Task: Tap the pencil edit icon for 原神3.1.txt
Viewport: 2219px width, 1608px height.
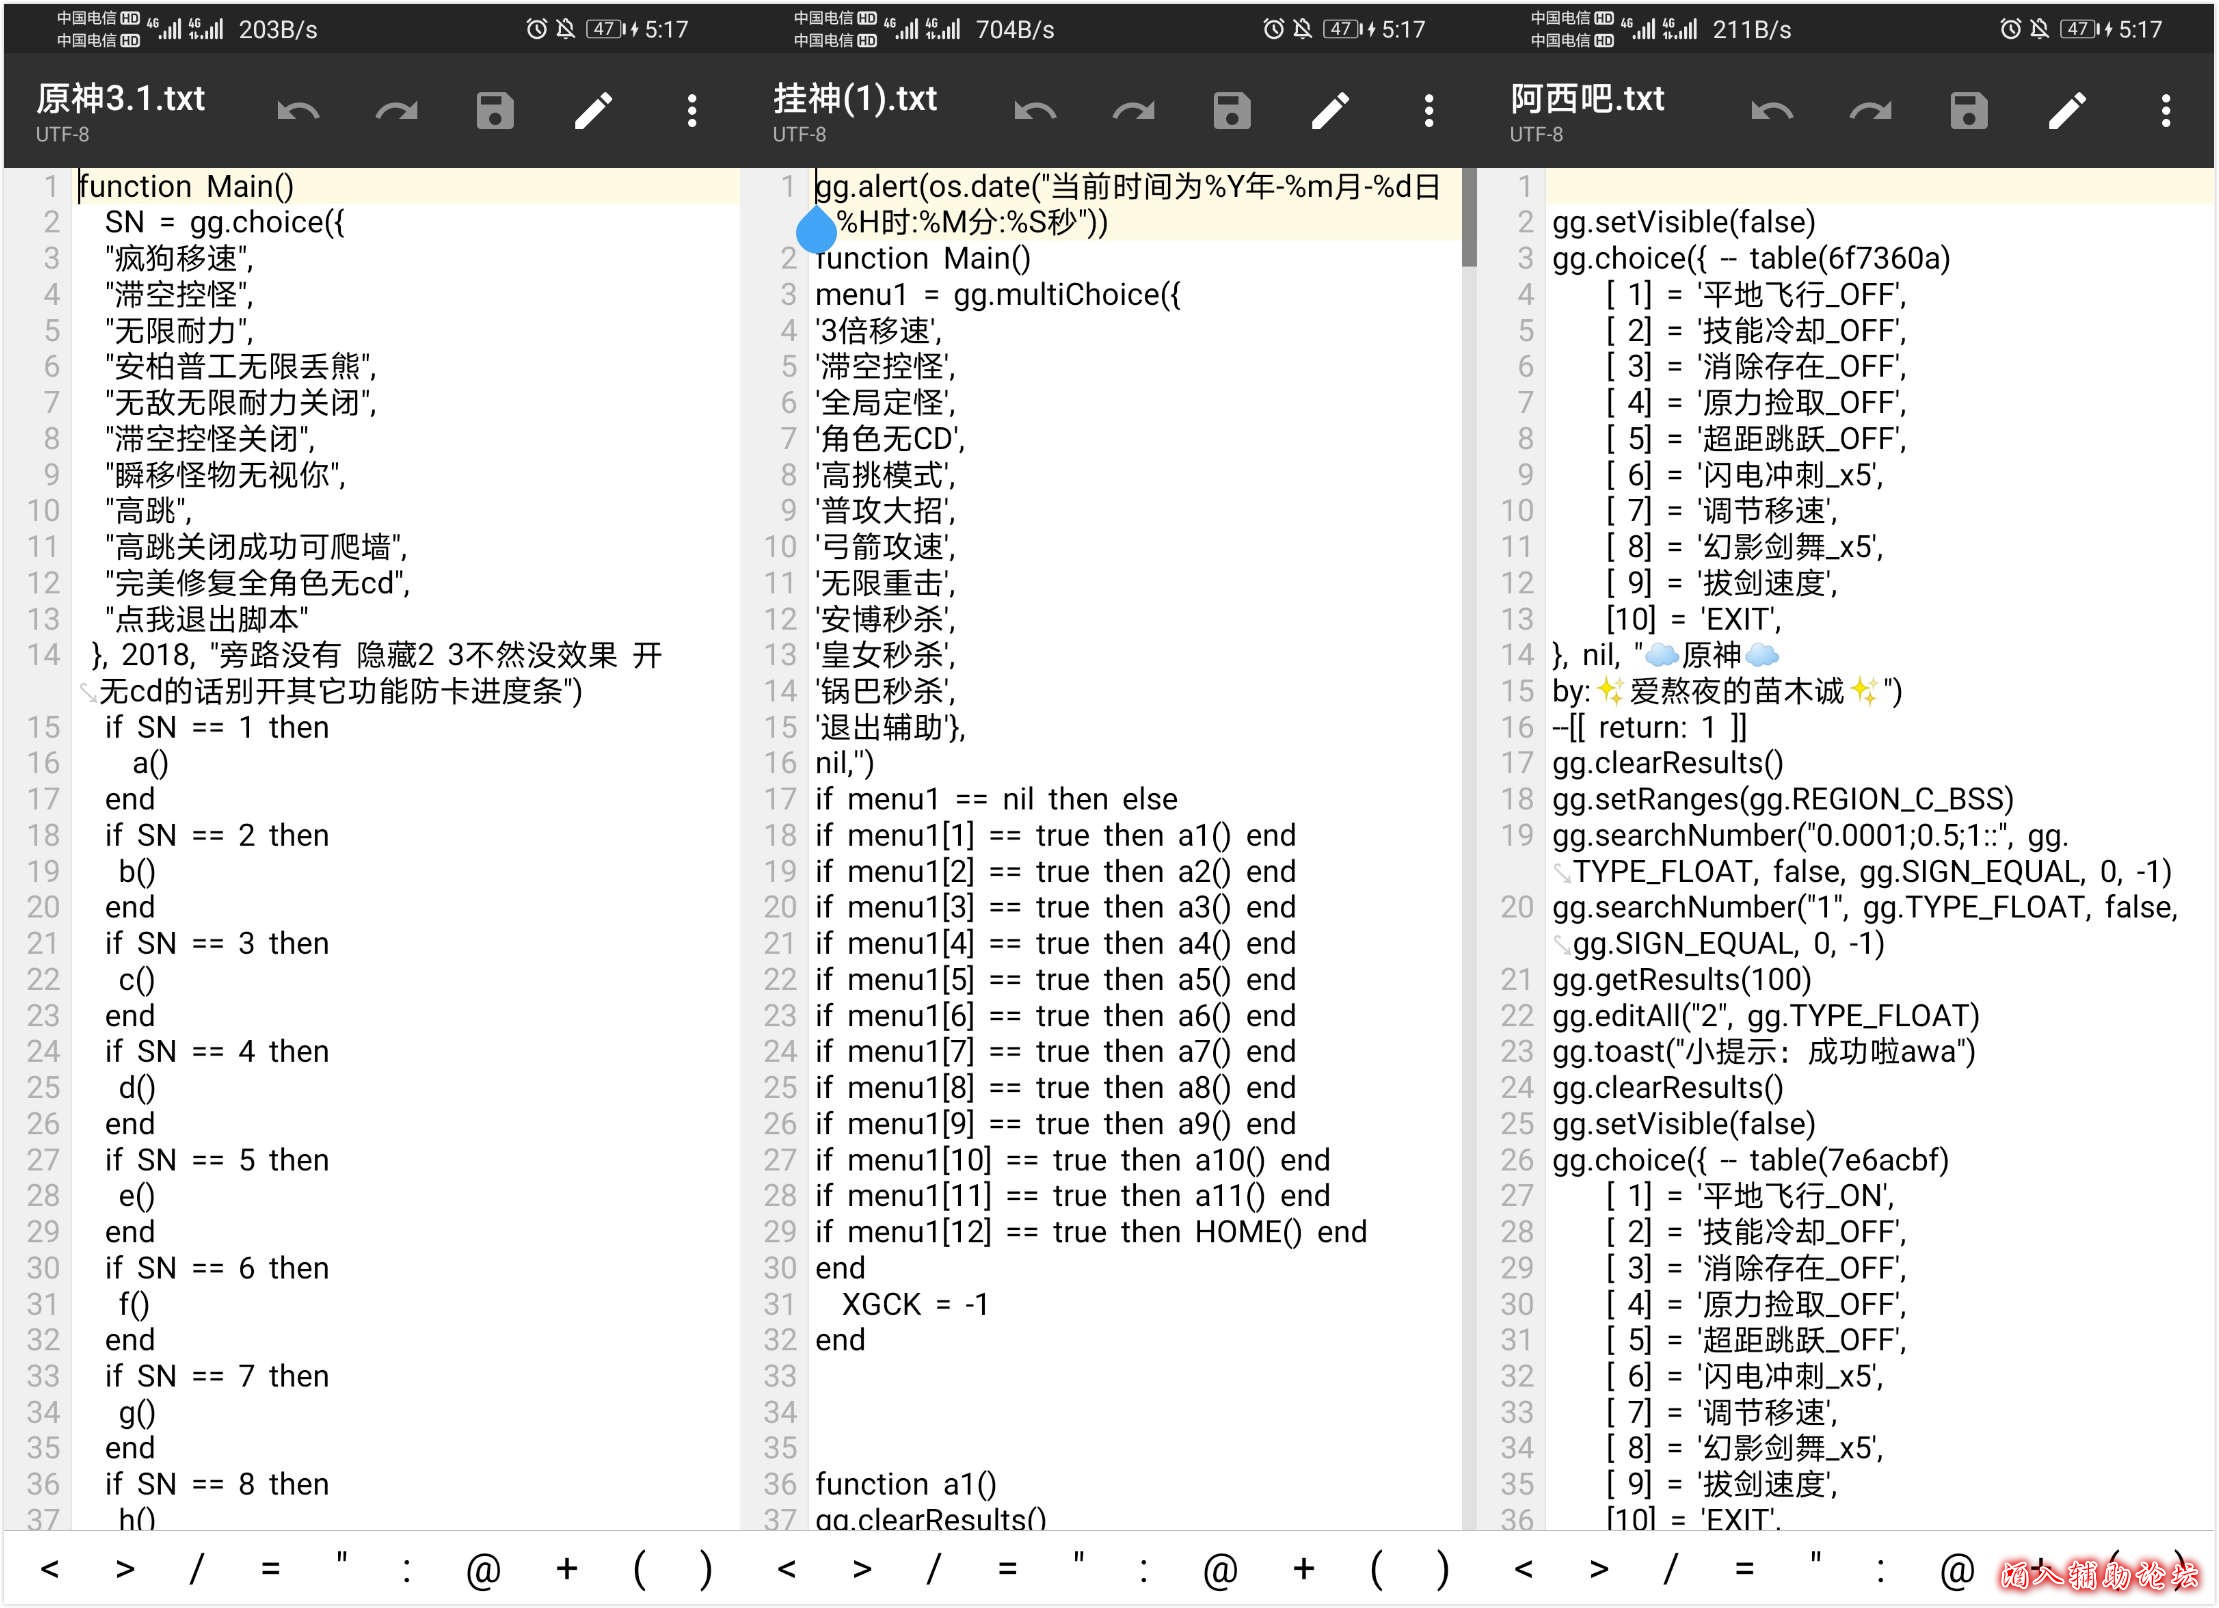Action: (593, 111)
